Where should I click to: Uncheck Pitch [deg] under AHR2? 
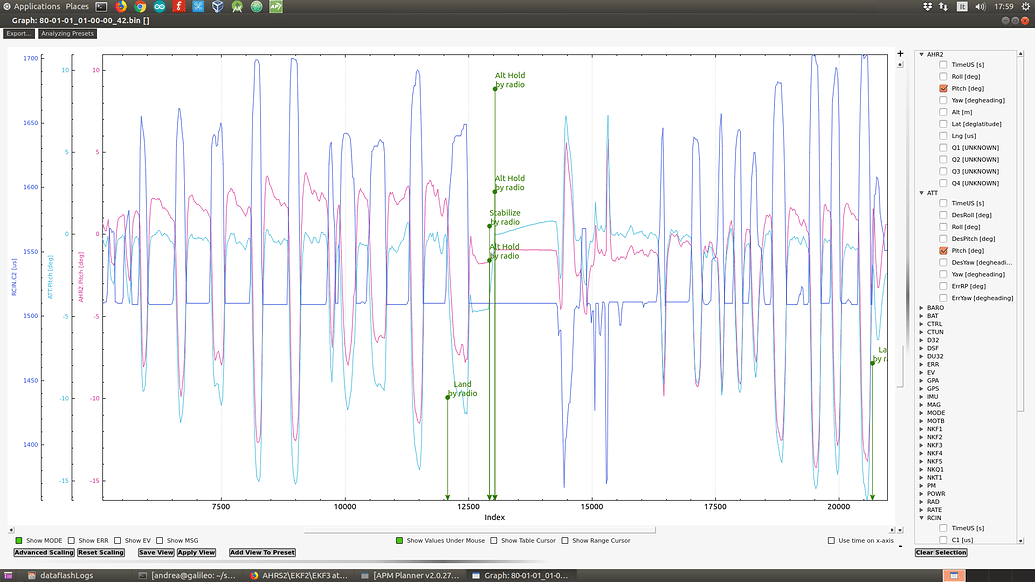[941, 87]
